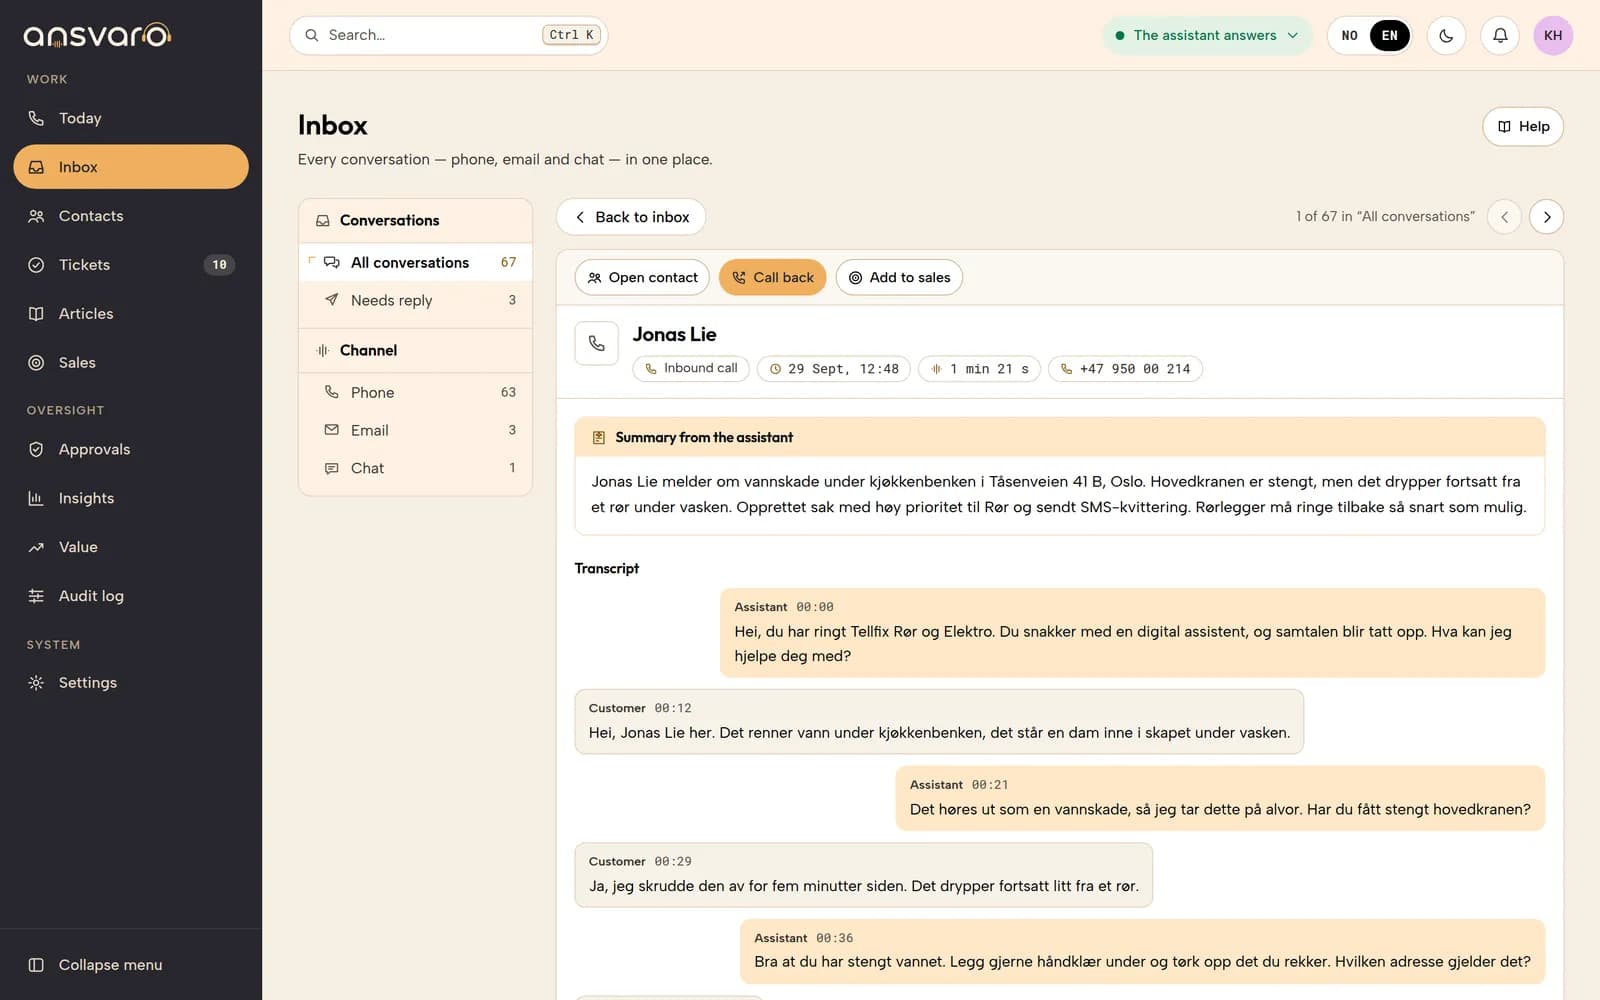Open the Today page
Viewport: 1600px width, 1000px height.
[x=131, y=118]
